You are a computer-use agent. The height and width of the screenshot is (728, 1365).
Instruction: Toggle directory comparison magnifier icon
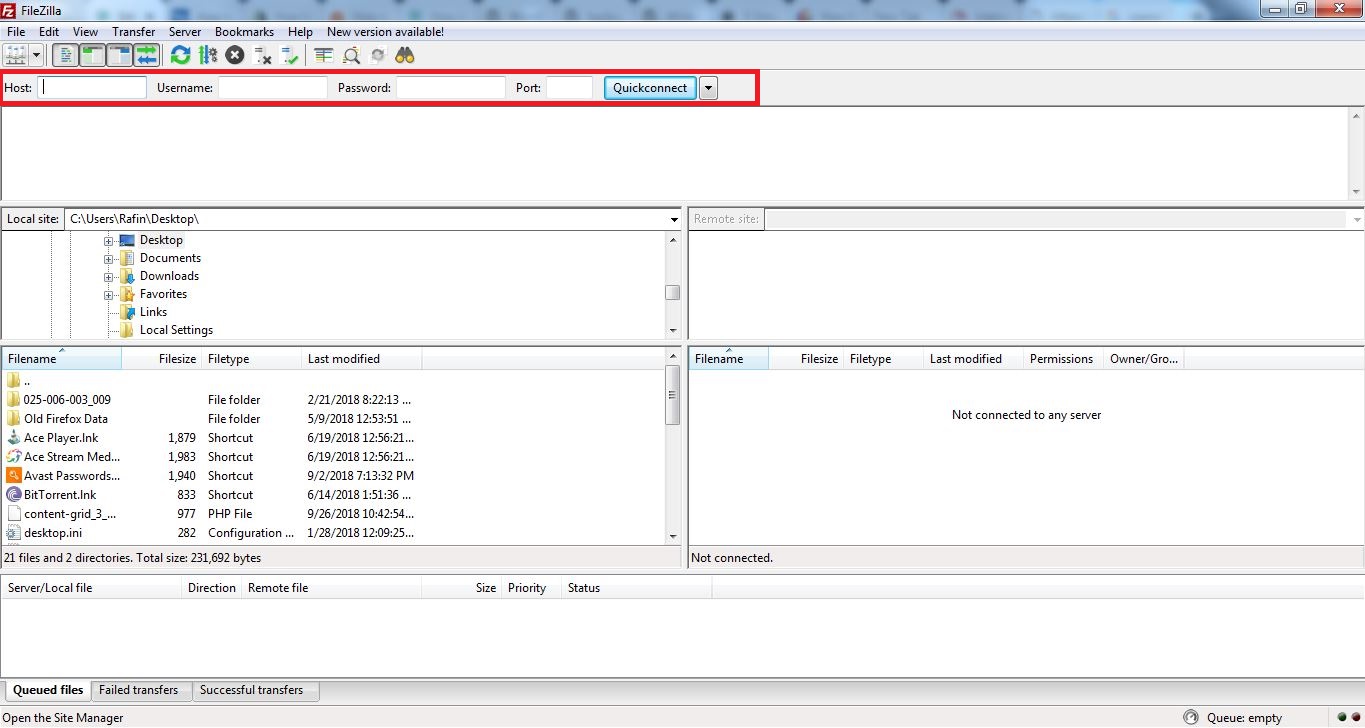(x=351, y=55)
